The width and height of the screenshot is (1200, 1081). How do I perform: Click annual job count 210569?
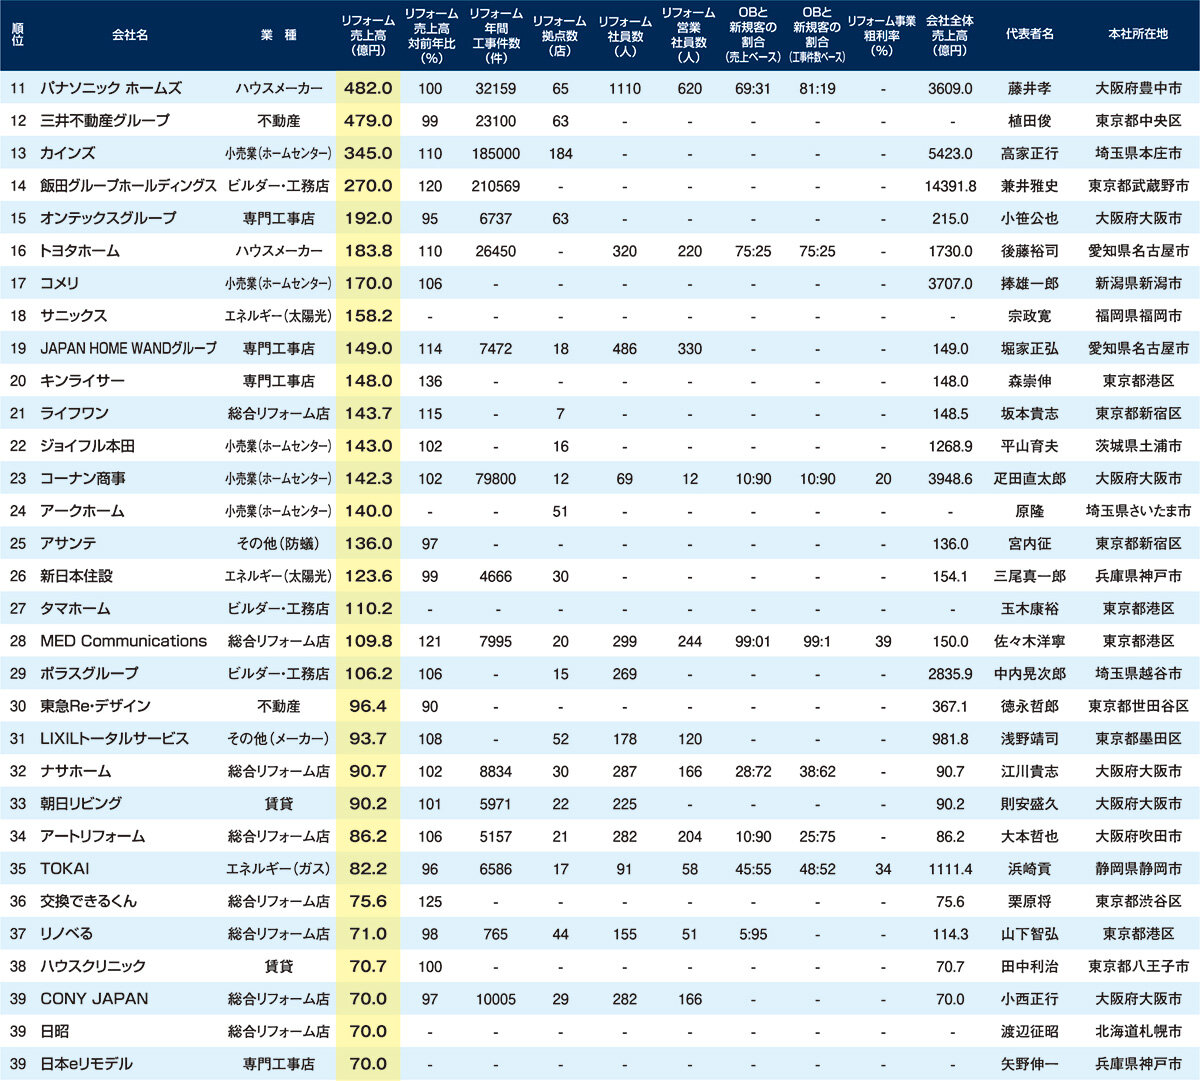[495, 186]
